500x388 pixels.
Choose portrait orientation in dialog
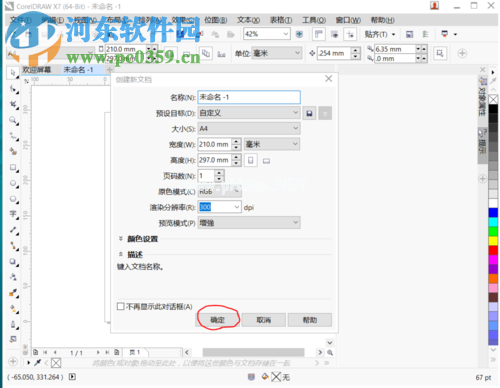point(251,160)
